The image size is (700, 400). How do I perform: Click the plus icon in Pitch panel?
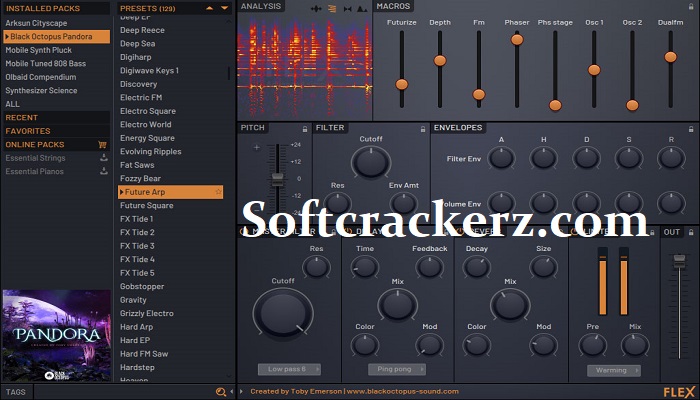click(257, 147)
